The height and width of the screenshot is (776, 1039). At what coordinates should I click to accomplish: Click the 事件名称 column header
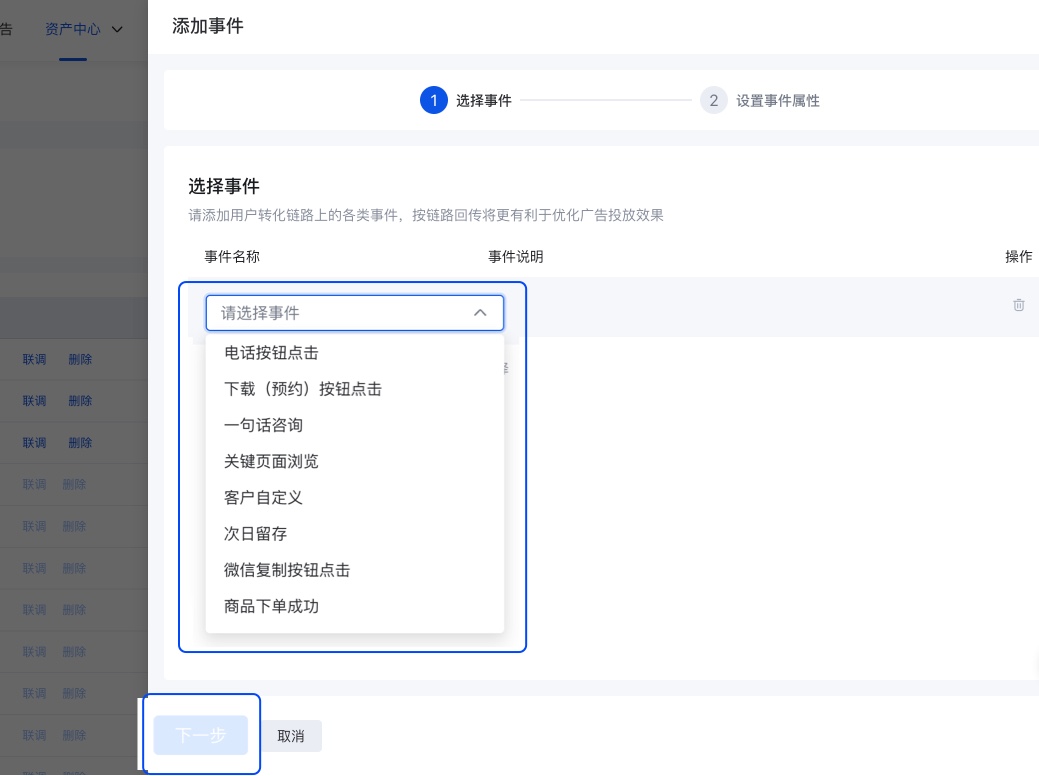coord(232,256)
